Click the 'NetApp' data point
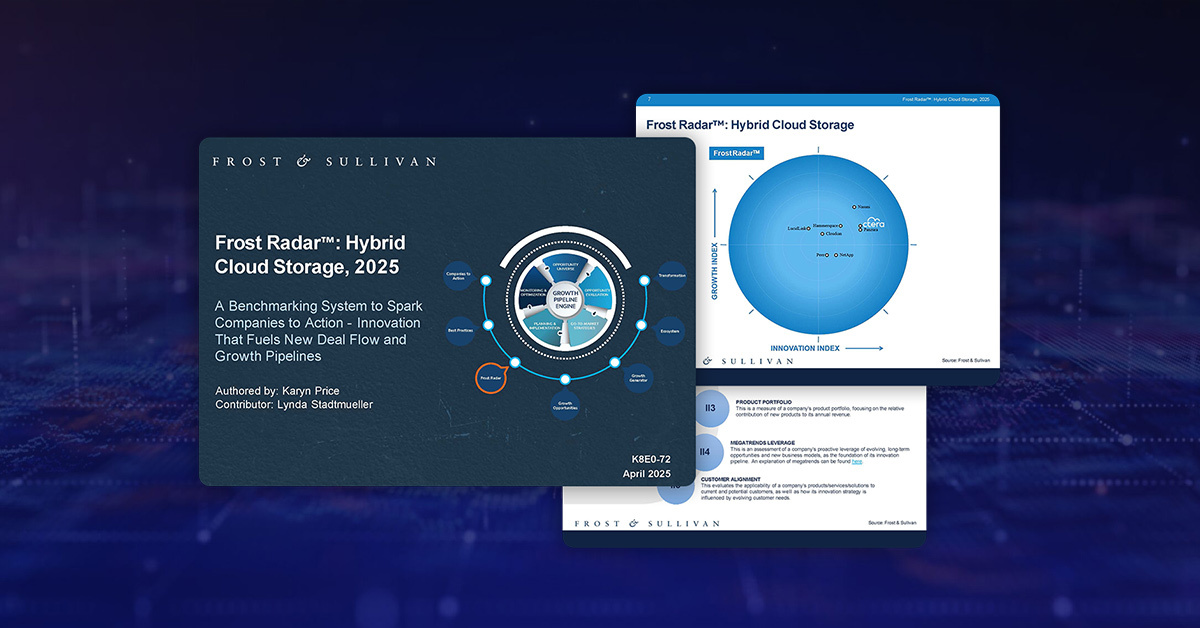 [837, 256]
